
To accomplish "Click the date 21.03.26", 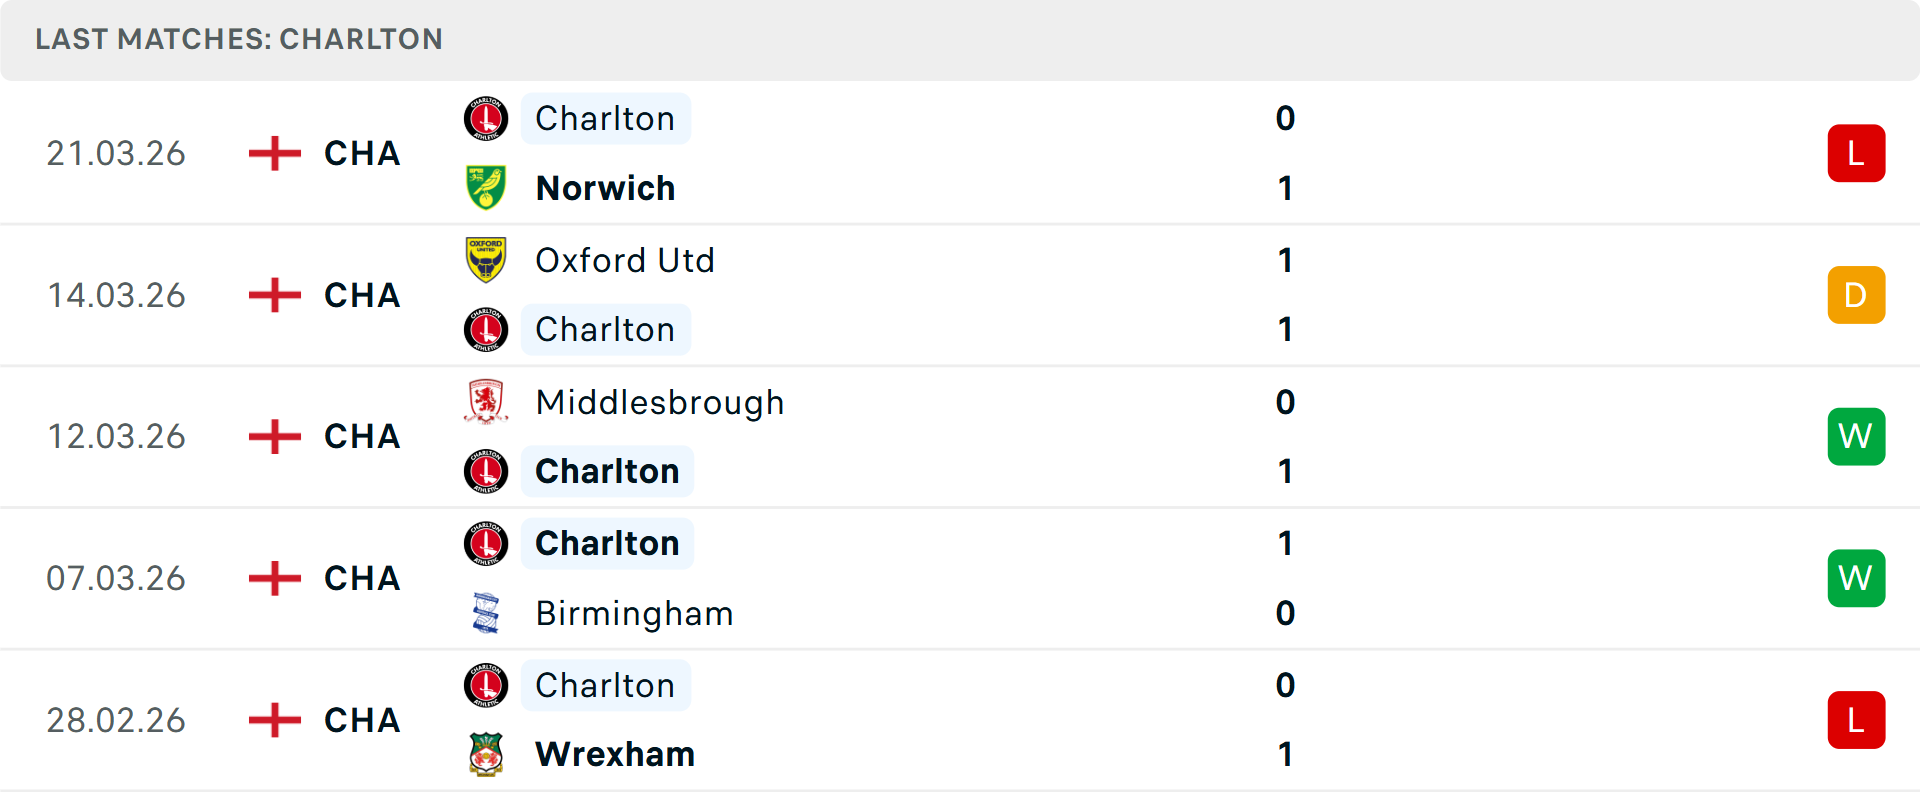I will [x=116, y=152].
